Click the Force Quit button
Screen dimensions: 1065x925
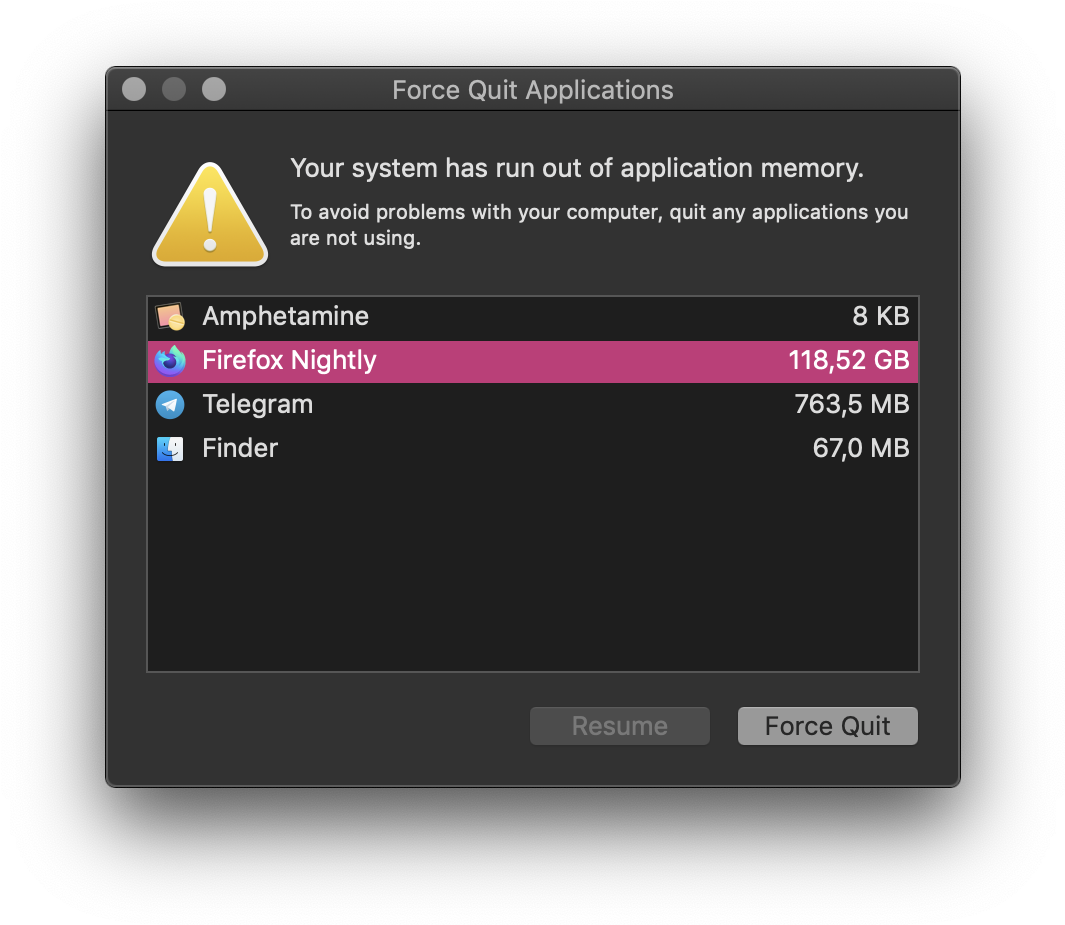[827, 726]
